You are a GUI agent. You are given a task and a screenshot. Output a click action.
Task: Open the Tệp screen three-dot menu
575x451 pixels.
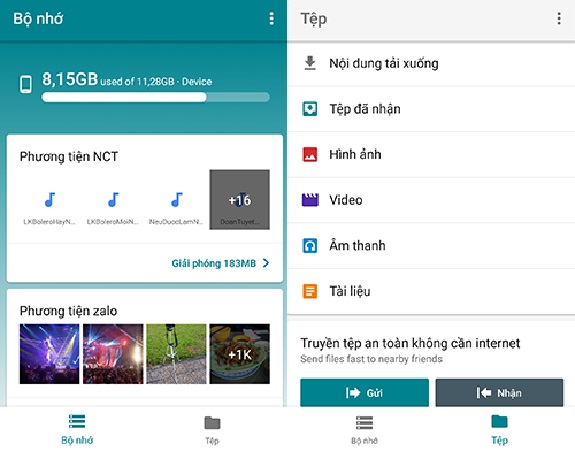coord(559,18)
